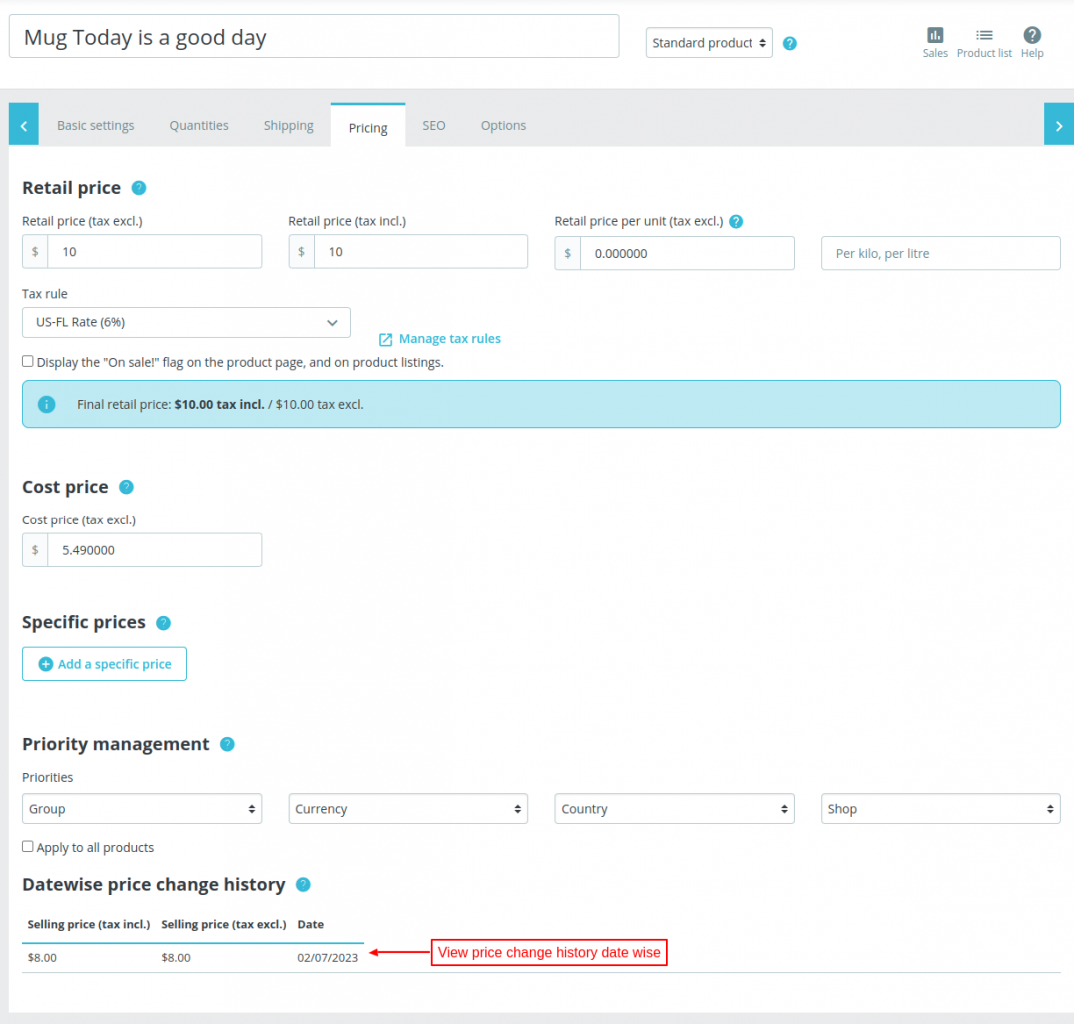Open the Shop priority dropdown
1074x1024 pixels.
[x=940, y=809]
